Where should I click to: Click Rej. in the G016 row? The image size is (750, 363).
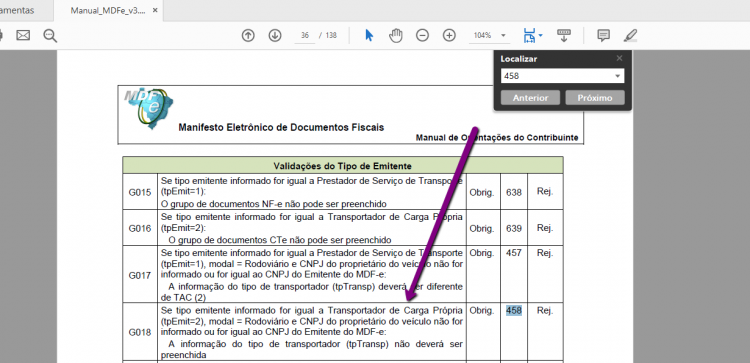tap(545, 228)
